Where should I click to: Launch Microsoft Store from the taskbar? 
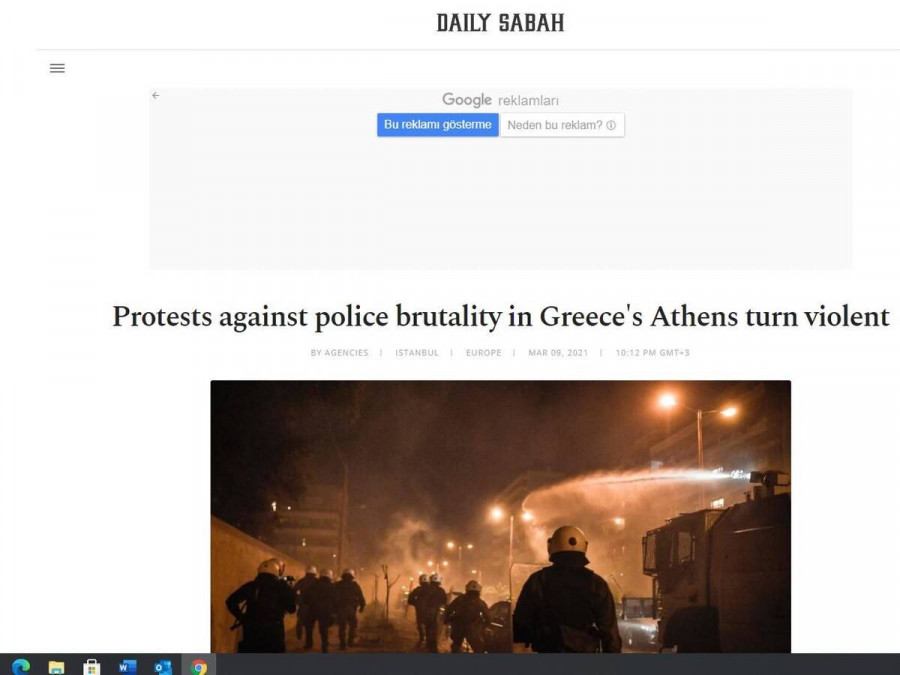tap(91, 666)
